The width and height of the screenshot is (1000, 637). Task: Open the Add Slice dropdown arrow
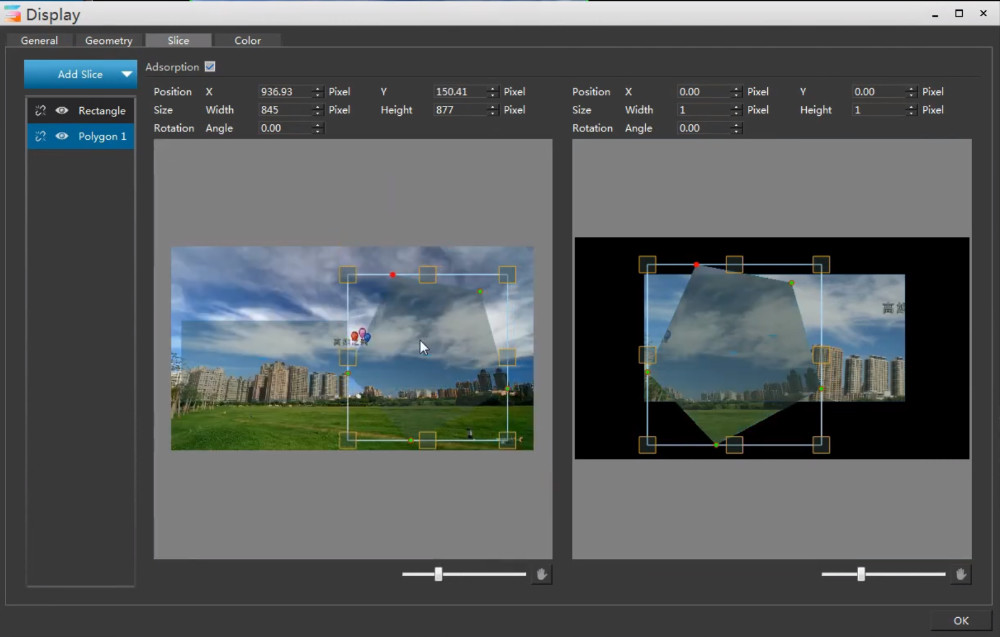coord(126,74)
